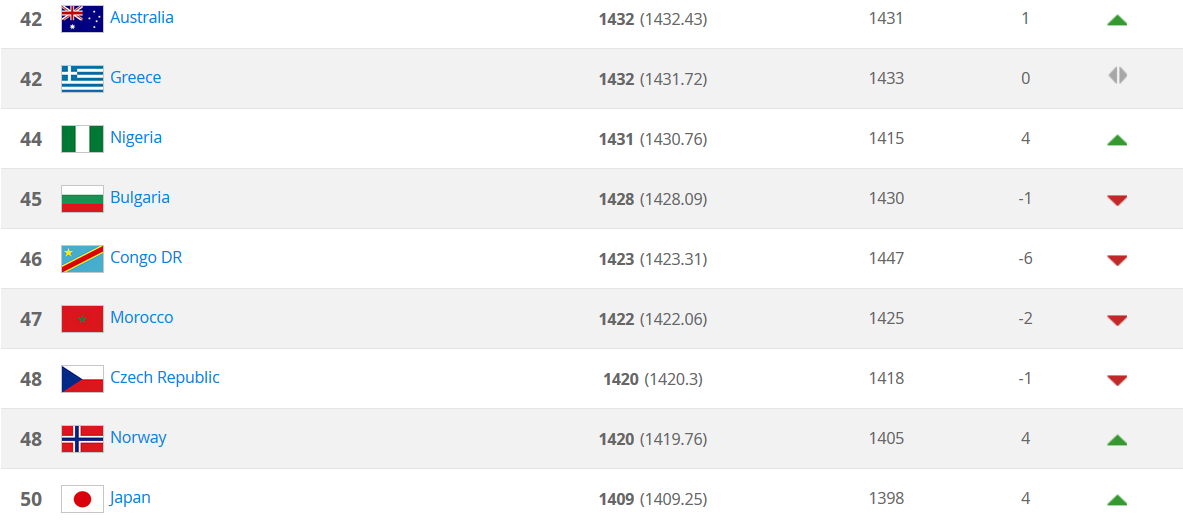
Task: Click Greece's grey no-change arrows icon
Action: point(1117,75)
